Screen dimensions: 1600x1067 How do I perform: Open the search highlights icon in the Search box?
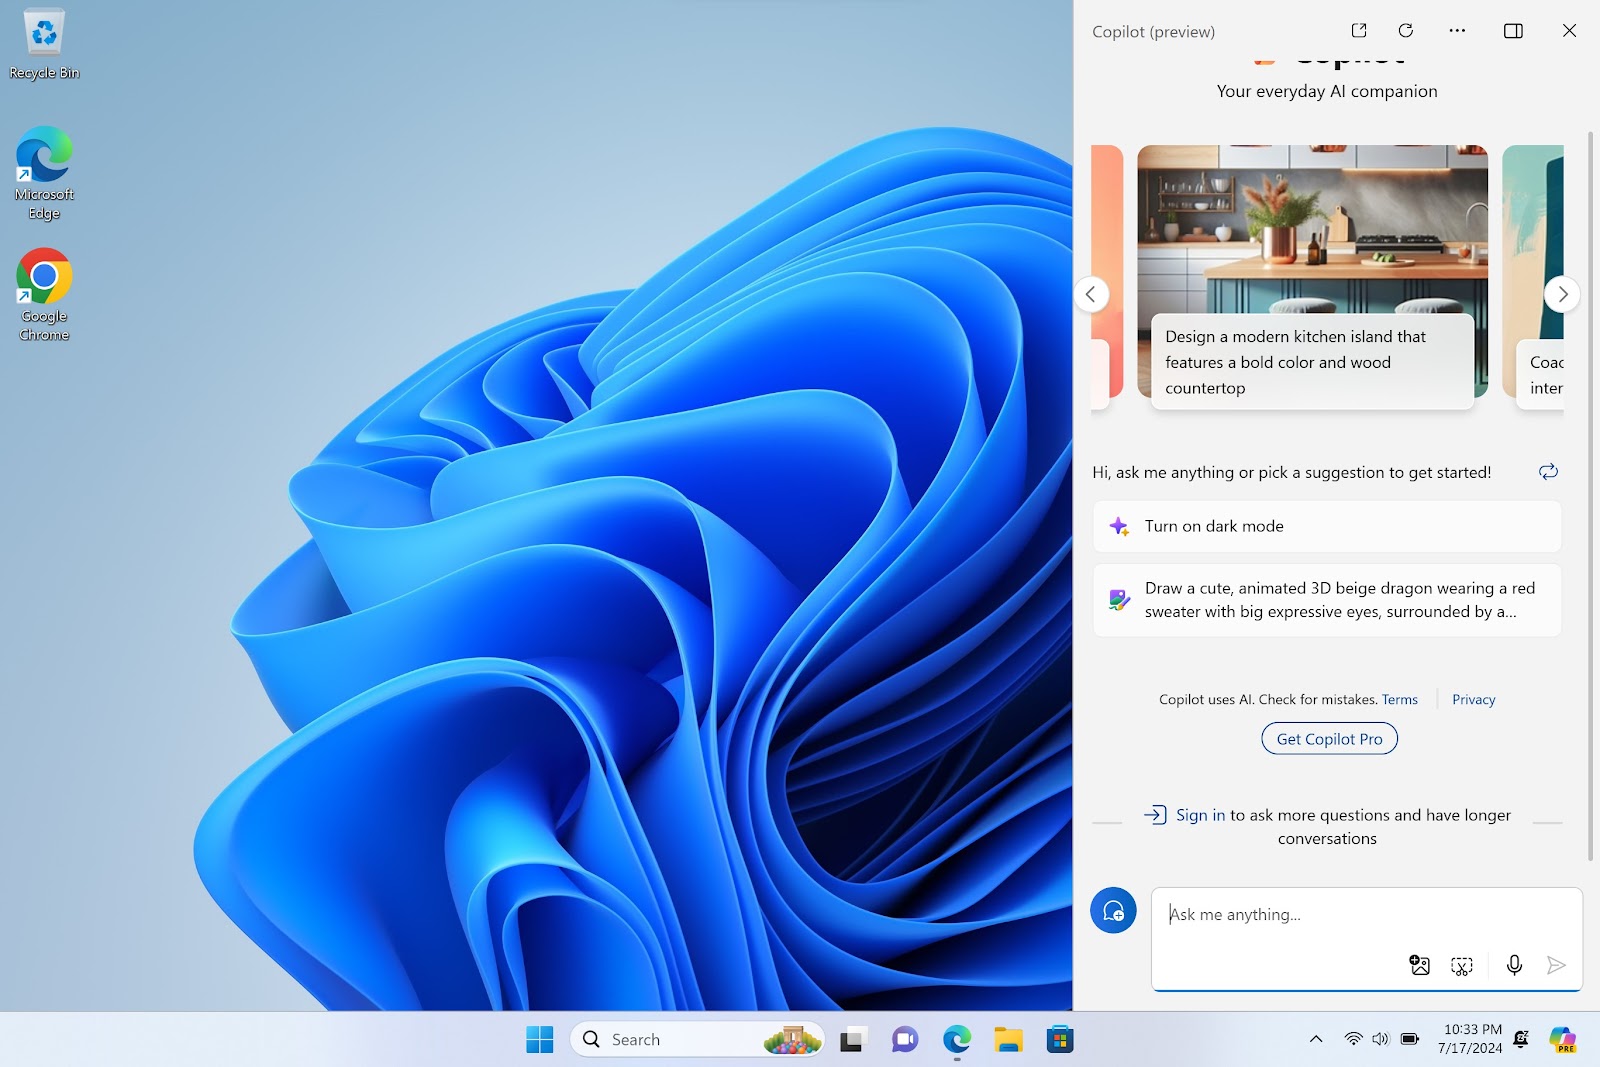793,1040
